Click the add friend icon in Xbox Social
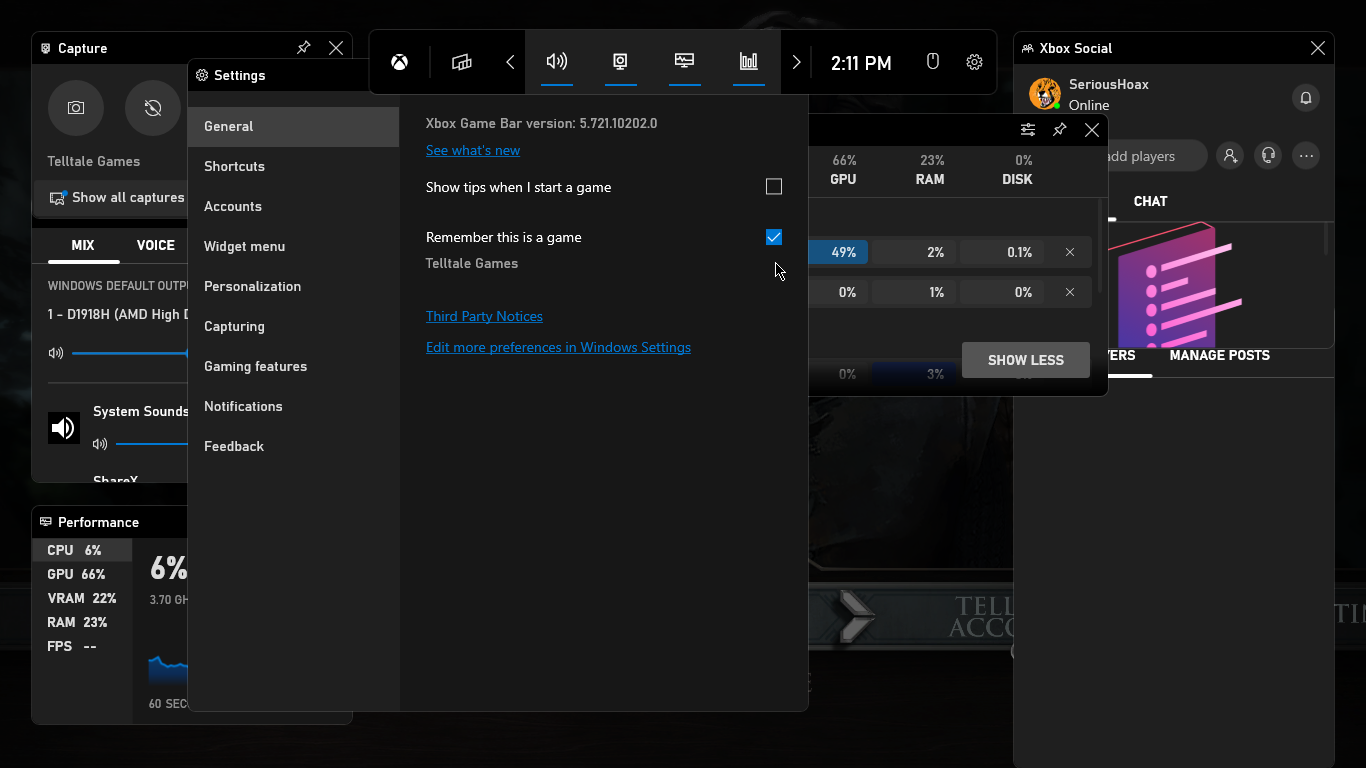This screenshot has width=1366, height=768. [1230, 156]
